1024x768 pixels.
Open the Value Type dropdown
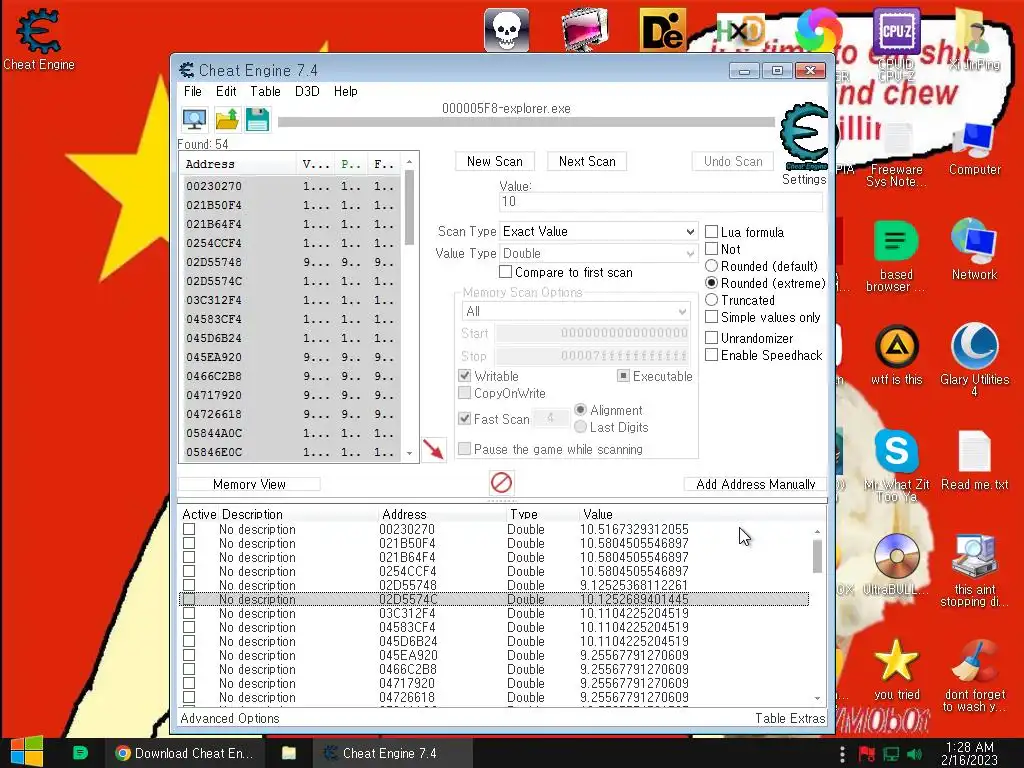tap(598, 253)
